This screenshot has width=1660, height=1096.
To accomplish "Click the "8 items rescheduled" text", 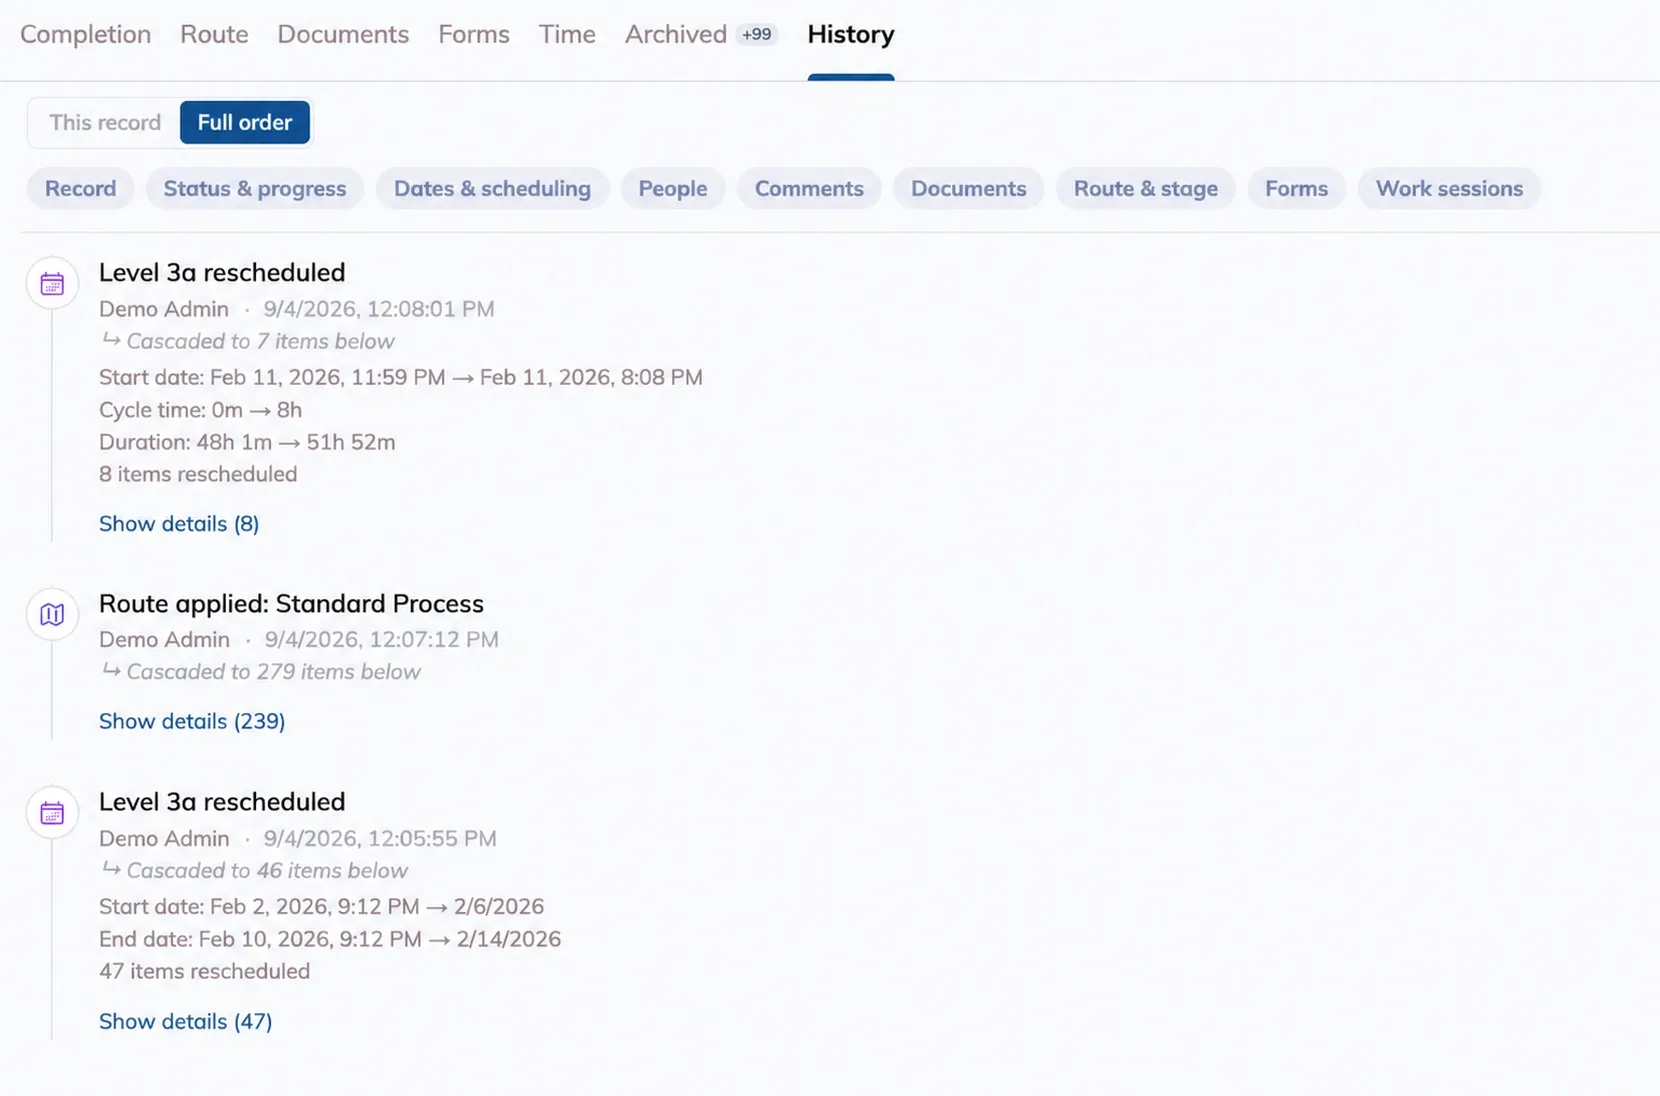I will click(198, 474).
